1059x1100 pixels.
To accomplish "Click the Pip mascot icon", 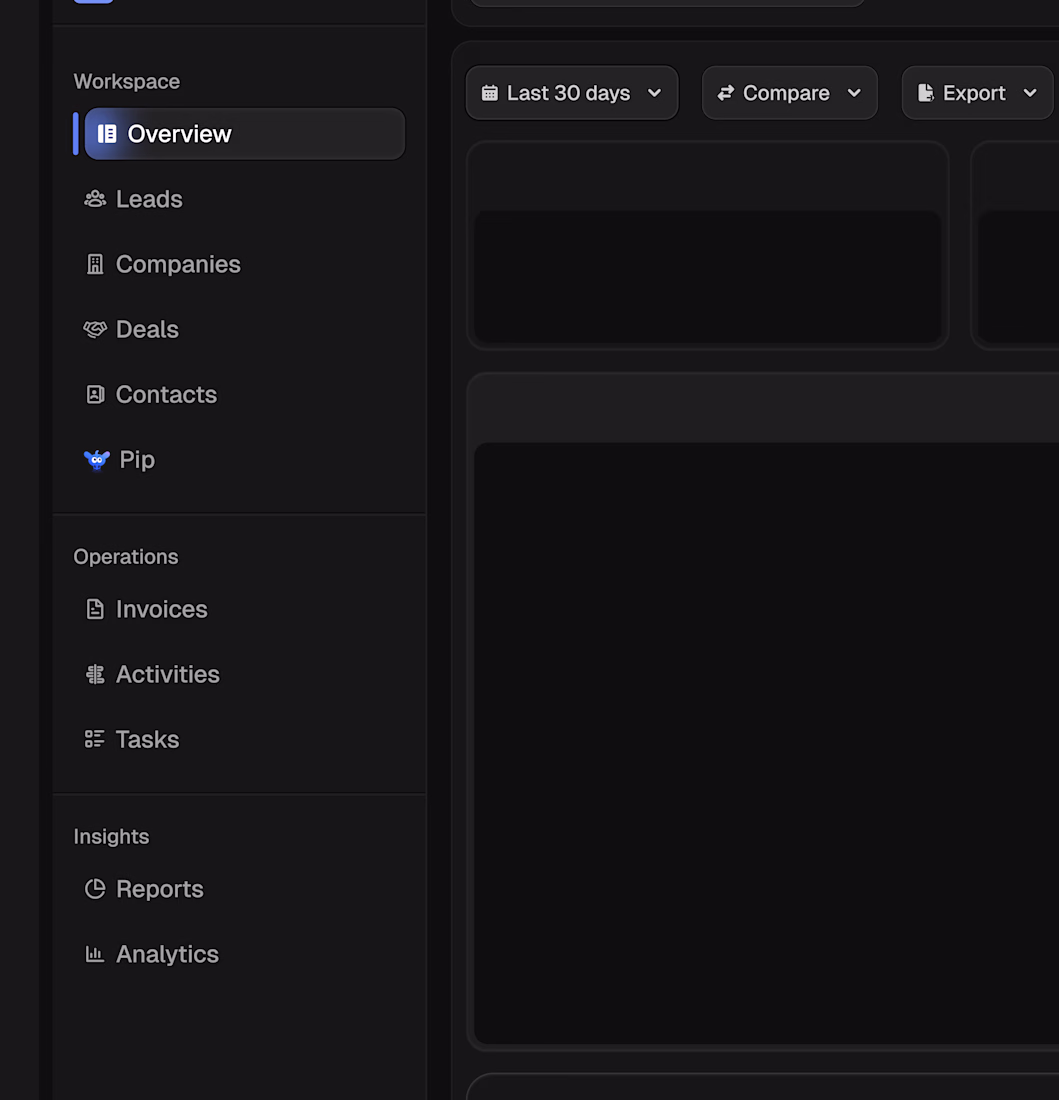I will click(x=97, y=460).
